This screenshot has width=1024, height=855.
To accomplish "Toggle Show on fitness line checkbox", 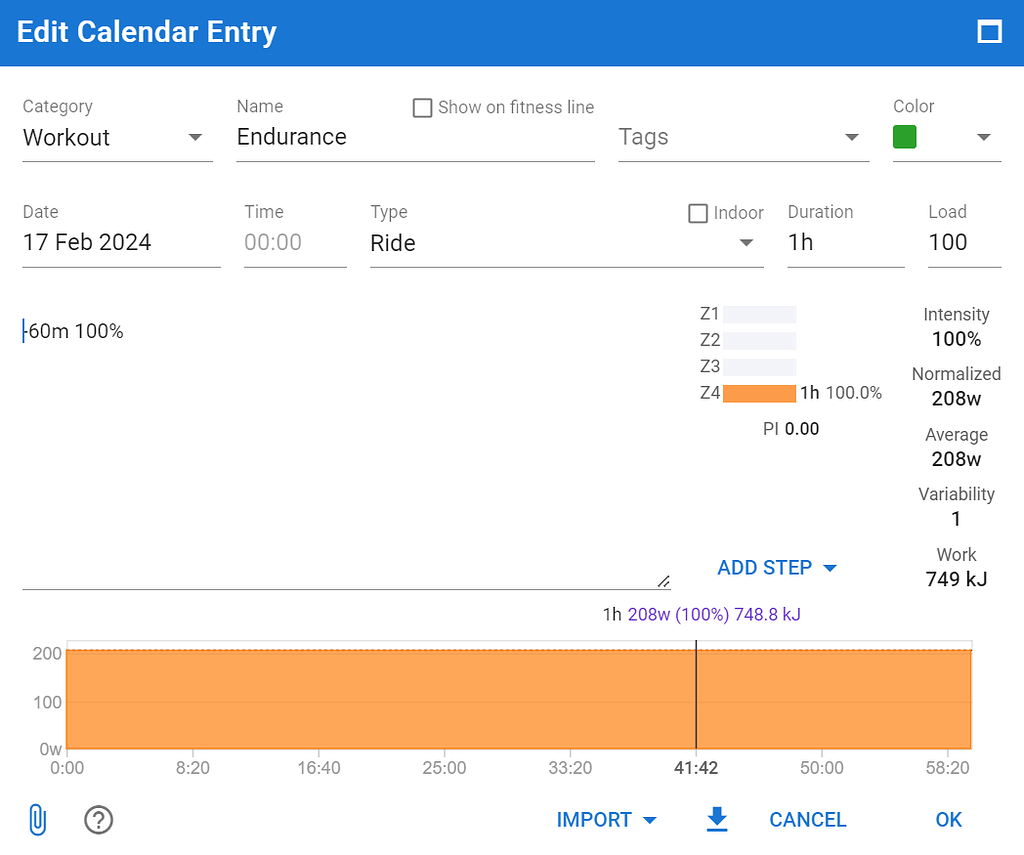I will click(x=423, y=108).
